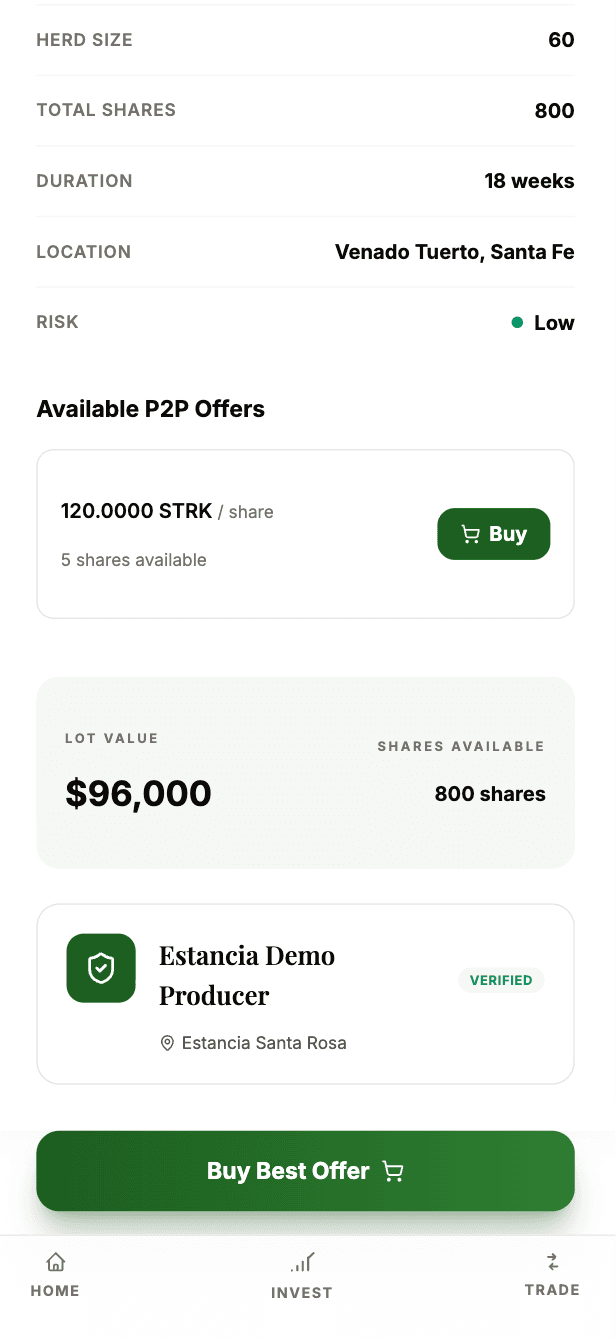The height and width of the screenshot is (1338, 616).
Task: Select the 5 shares available text
Action: click(134, 560)
